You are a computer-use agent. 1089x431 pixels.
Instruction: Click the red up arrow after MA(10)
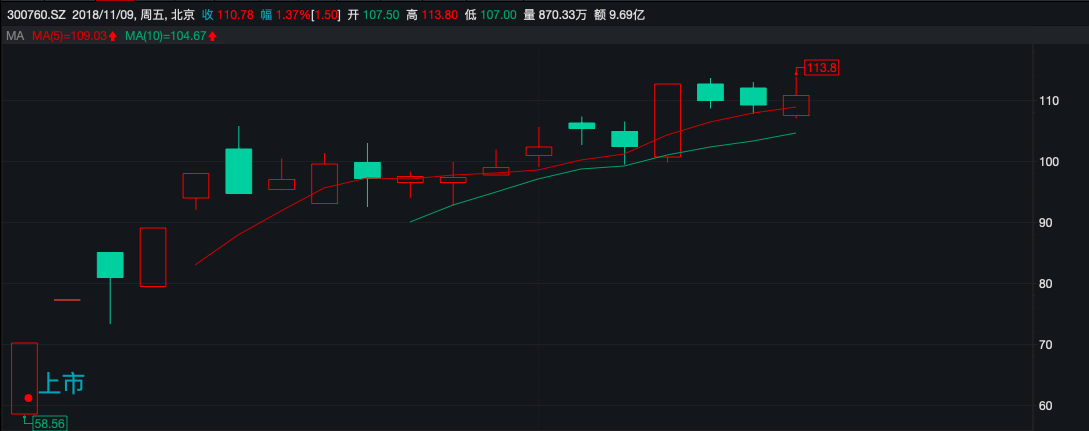[x=213, y=36]
